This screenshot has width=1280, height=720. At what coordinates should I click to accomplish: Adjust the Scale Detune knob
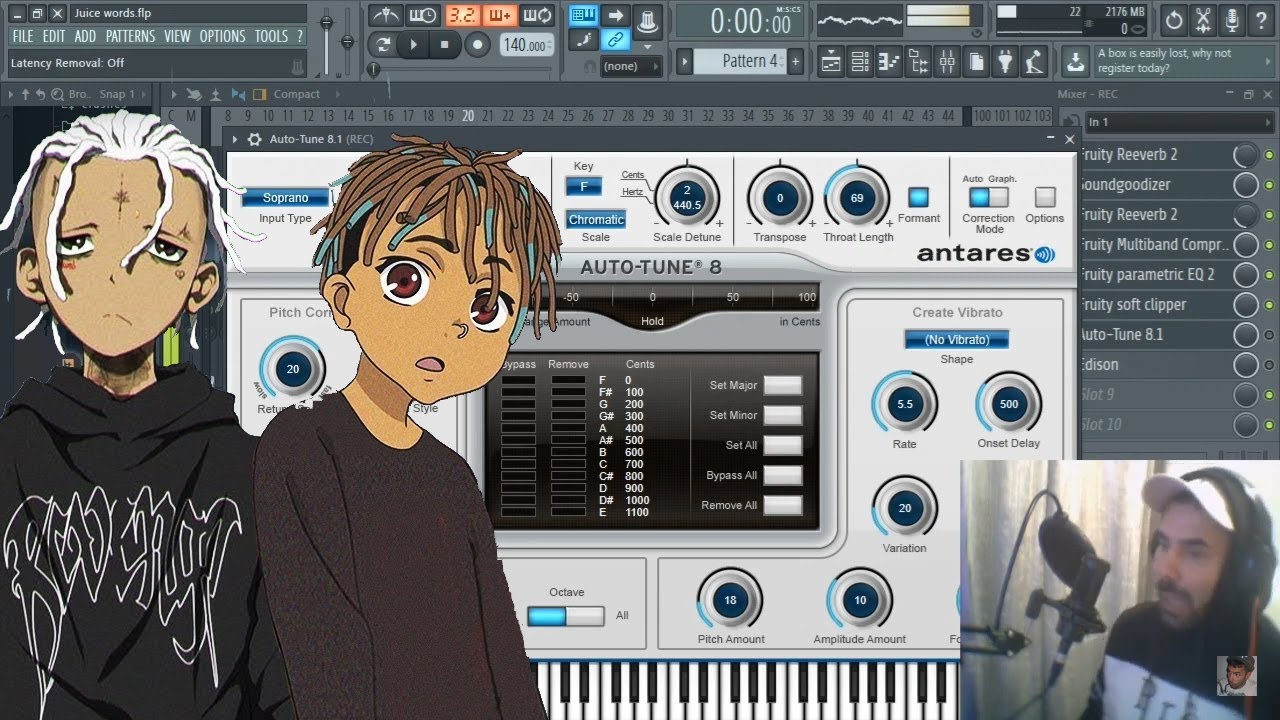[x=687, y=197]
